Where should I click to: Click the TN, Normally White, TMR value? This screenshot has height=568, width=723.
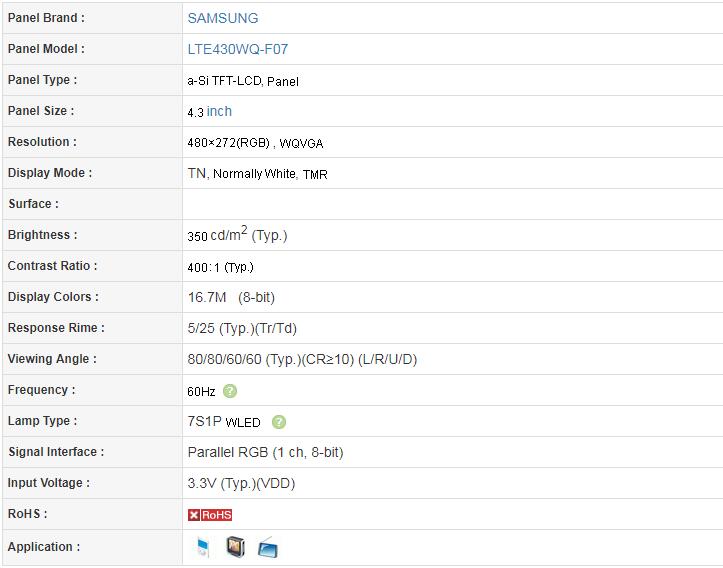257,174
